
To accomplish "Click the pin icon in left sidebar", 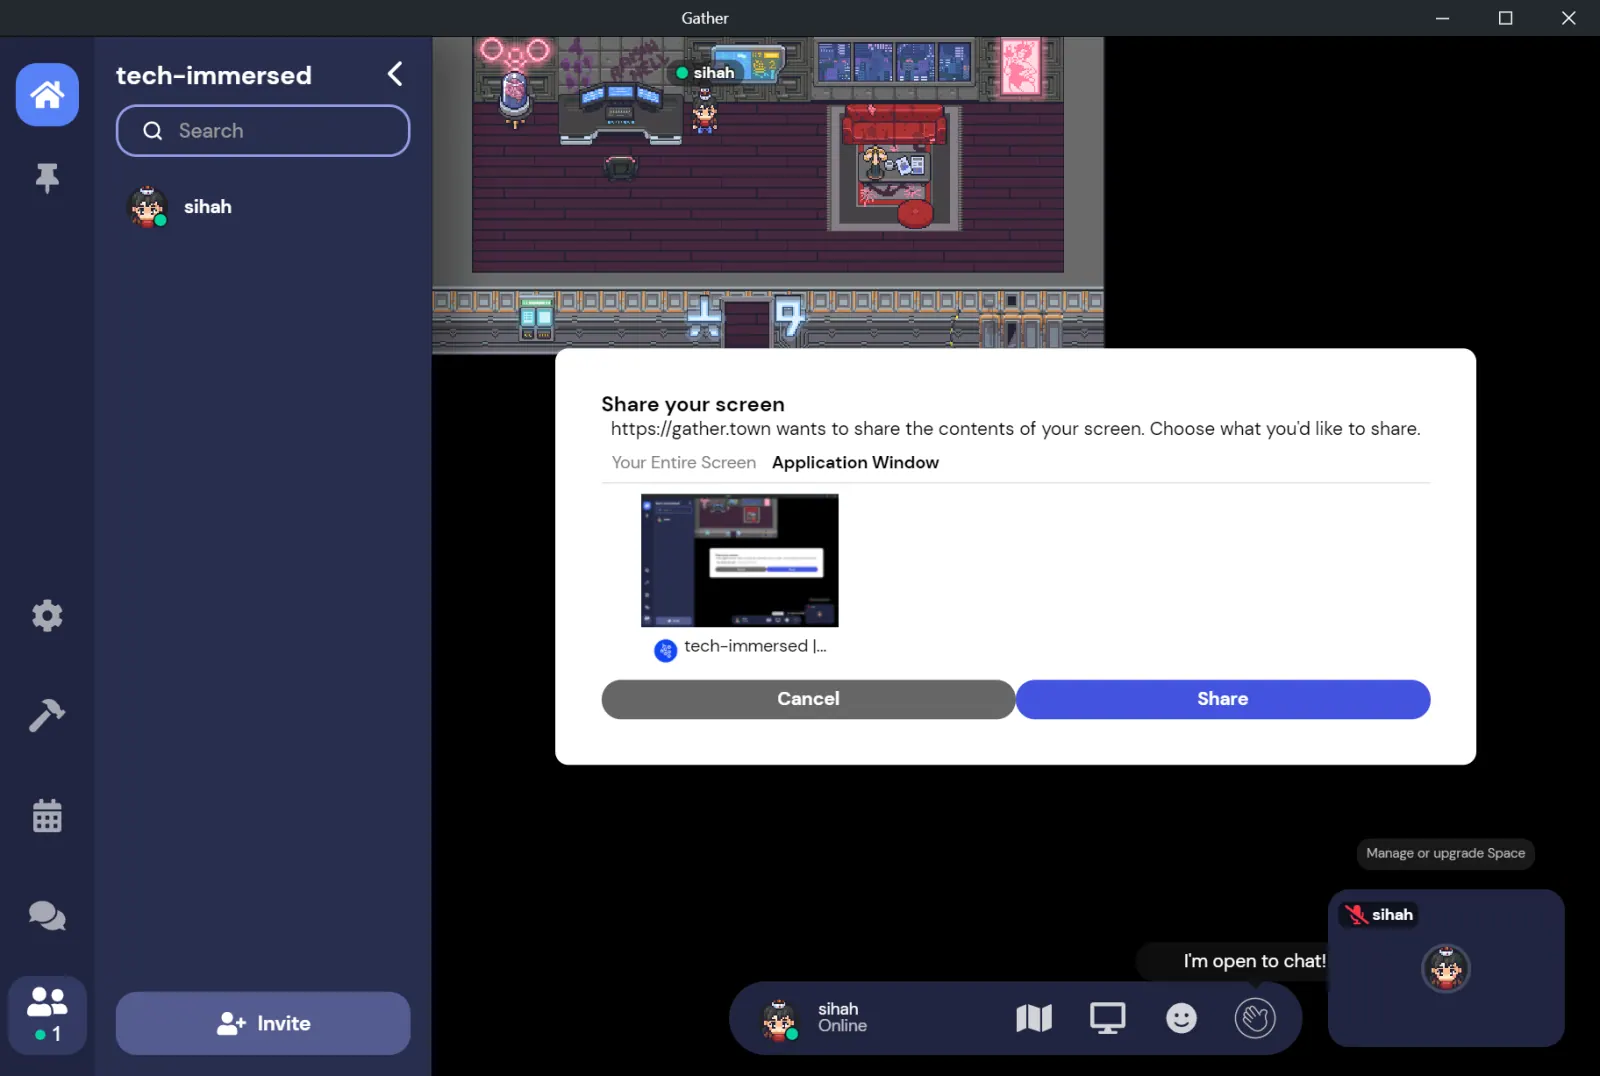I will click(47, 178).
